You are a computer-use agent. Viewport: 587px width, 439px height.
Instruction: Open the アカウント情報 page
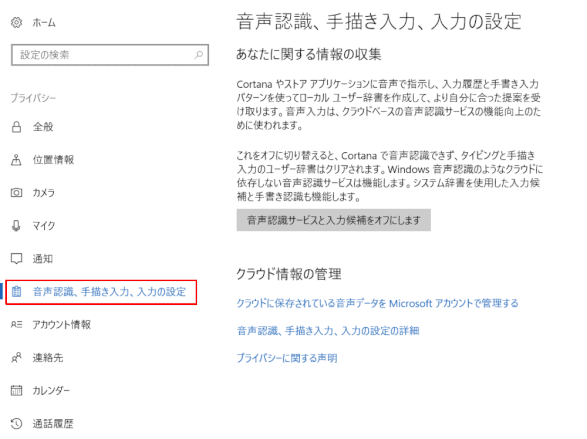click(62, 324)
